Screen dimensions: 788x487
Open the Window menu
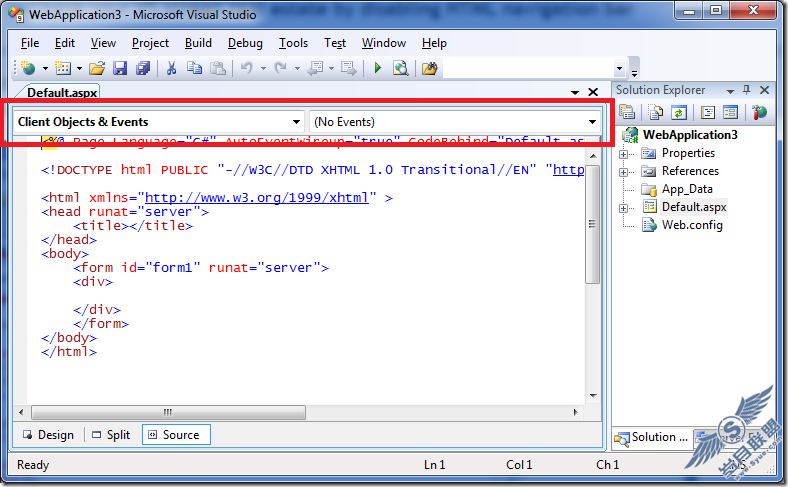(x=383, y=43)
